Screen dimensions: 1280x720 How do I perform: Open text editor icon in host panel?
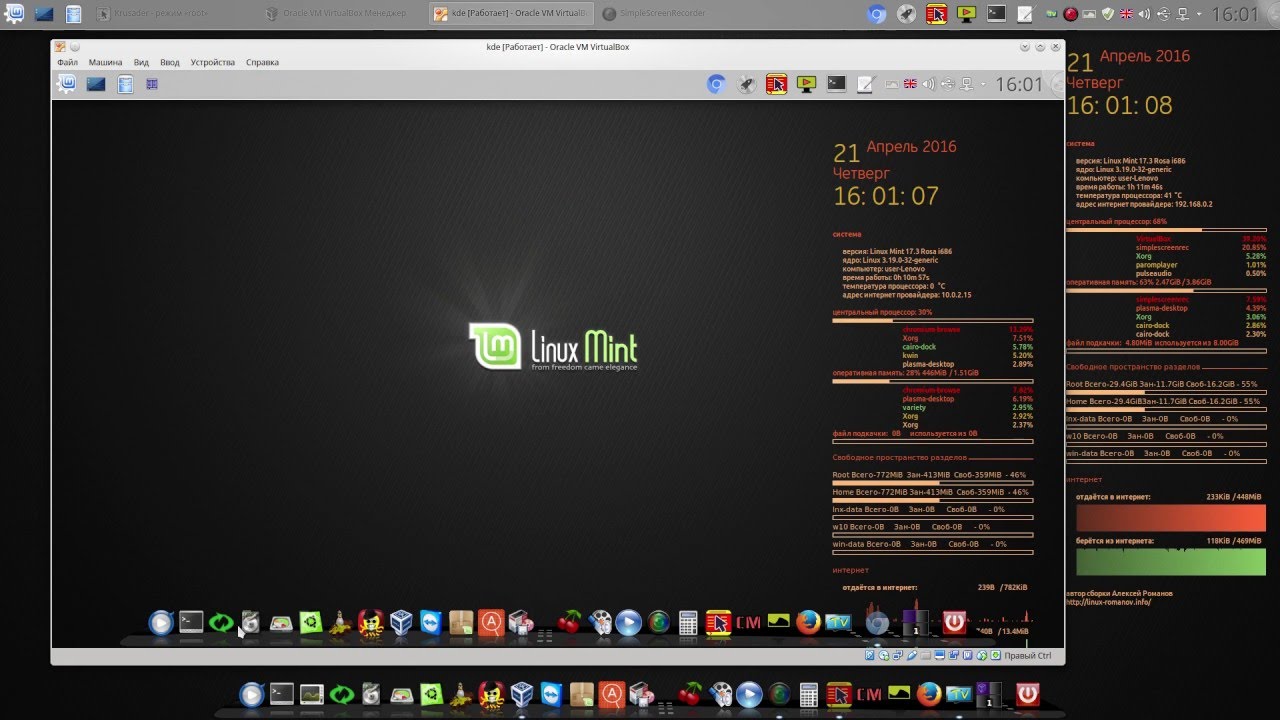point(1025,14)
